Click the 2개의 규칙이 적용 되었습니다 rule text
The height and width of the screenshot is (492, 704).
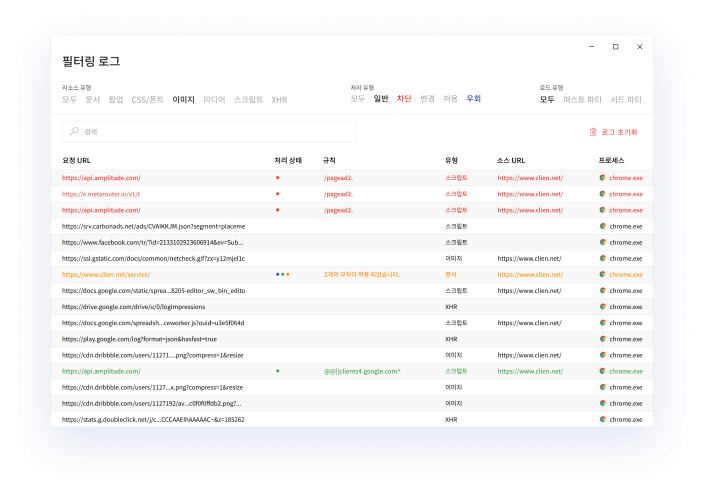[x=362, y=274]
